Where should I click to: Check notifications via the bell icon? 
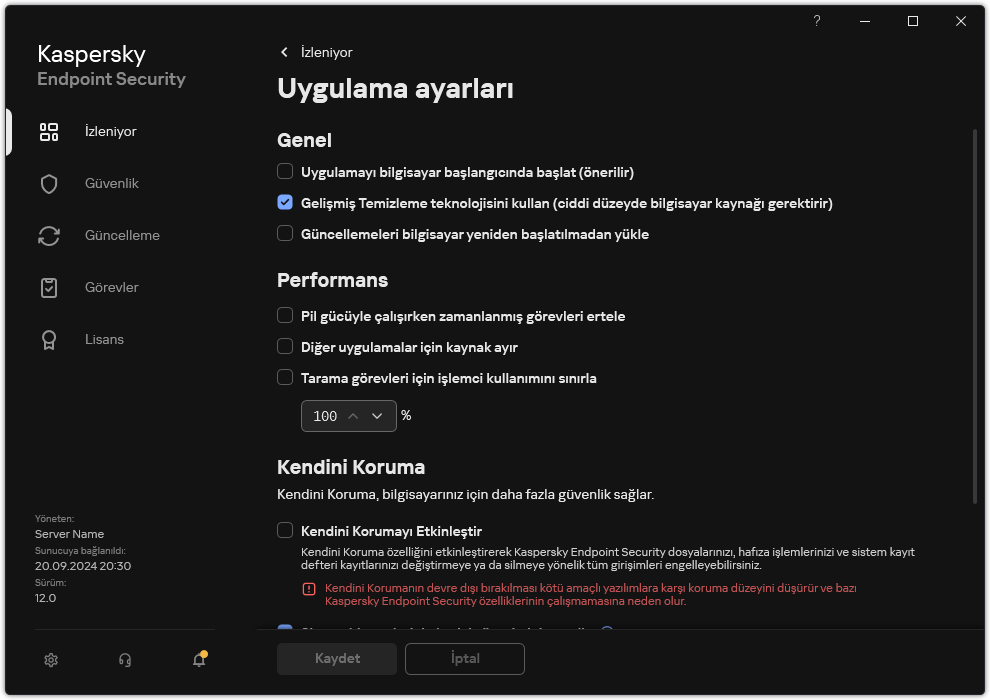click(x=198, y=660)
